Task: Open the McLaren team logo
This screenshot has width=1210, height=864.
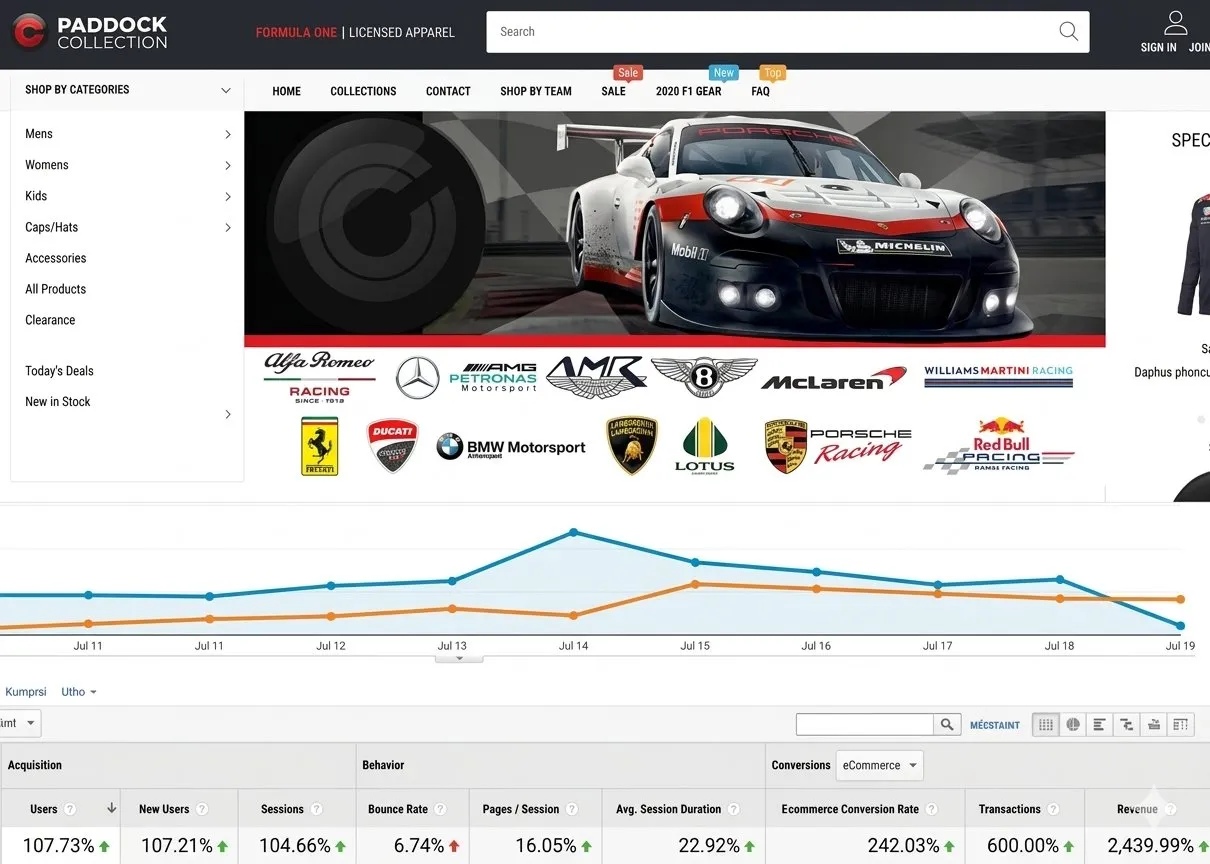Action: [x=834, y=378]
